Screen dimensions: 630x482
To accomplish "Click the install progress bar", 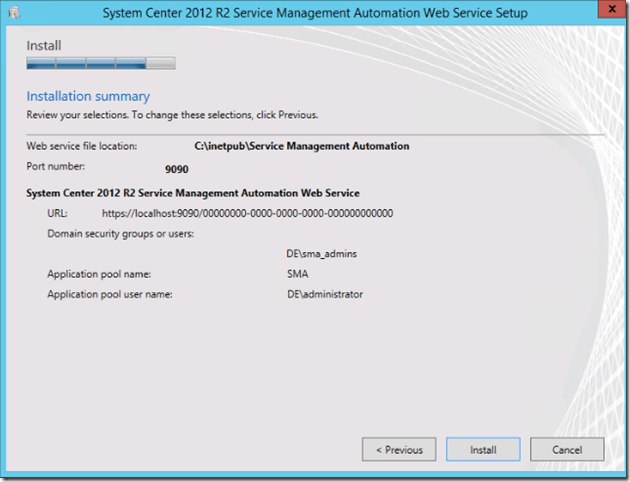I will click(x=100, y=64).
